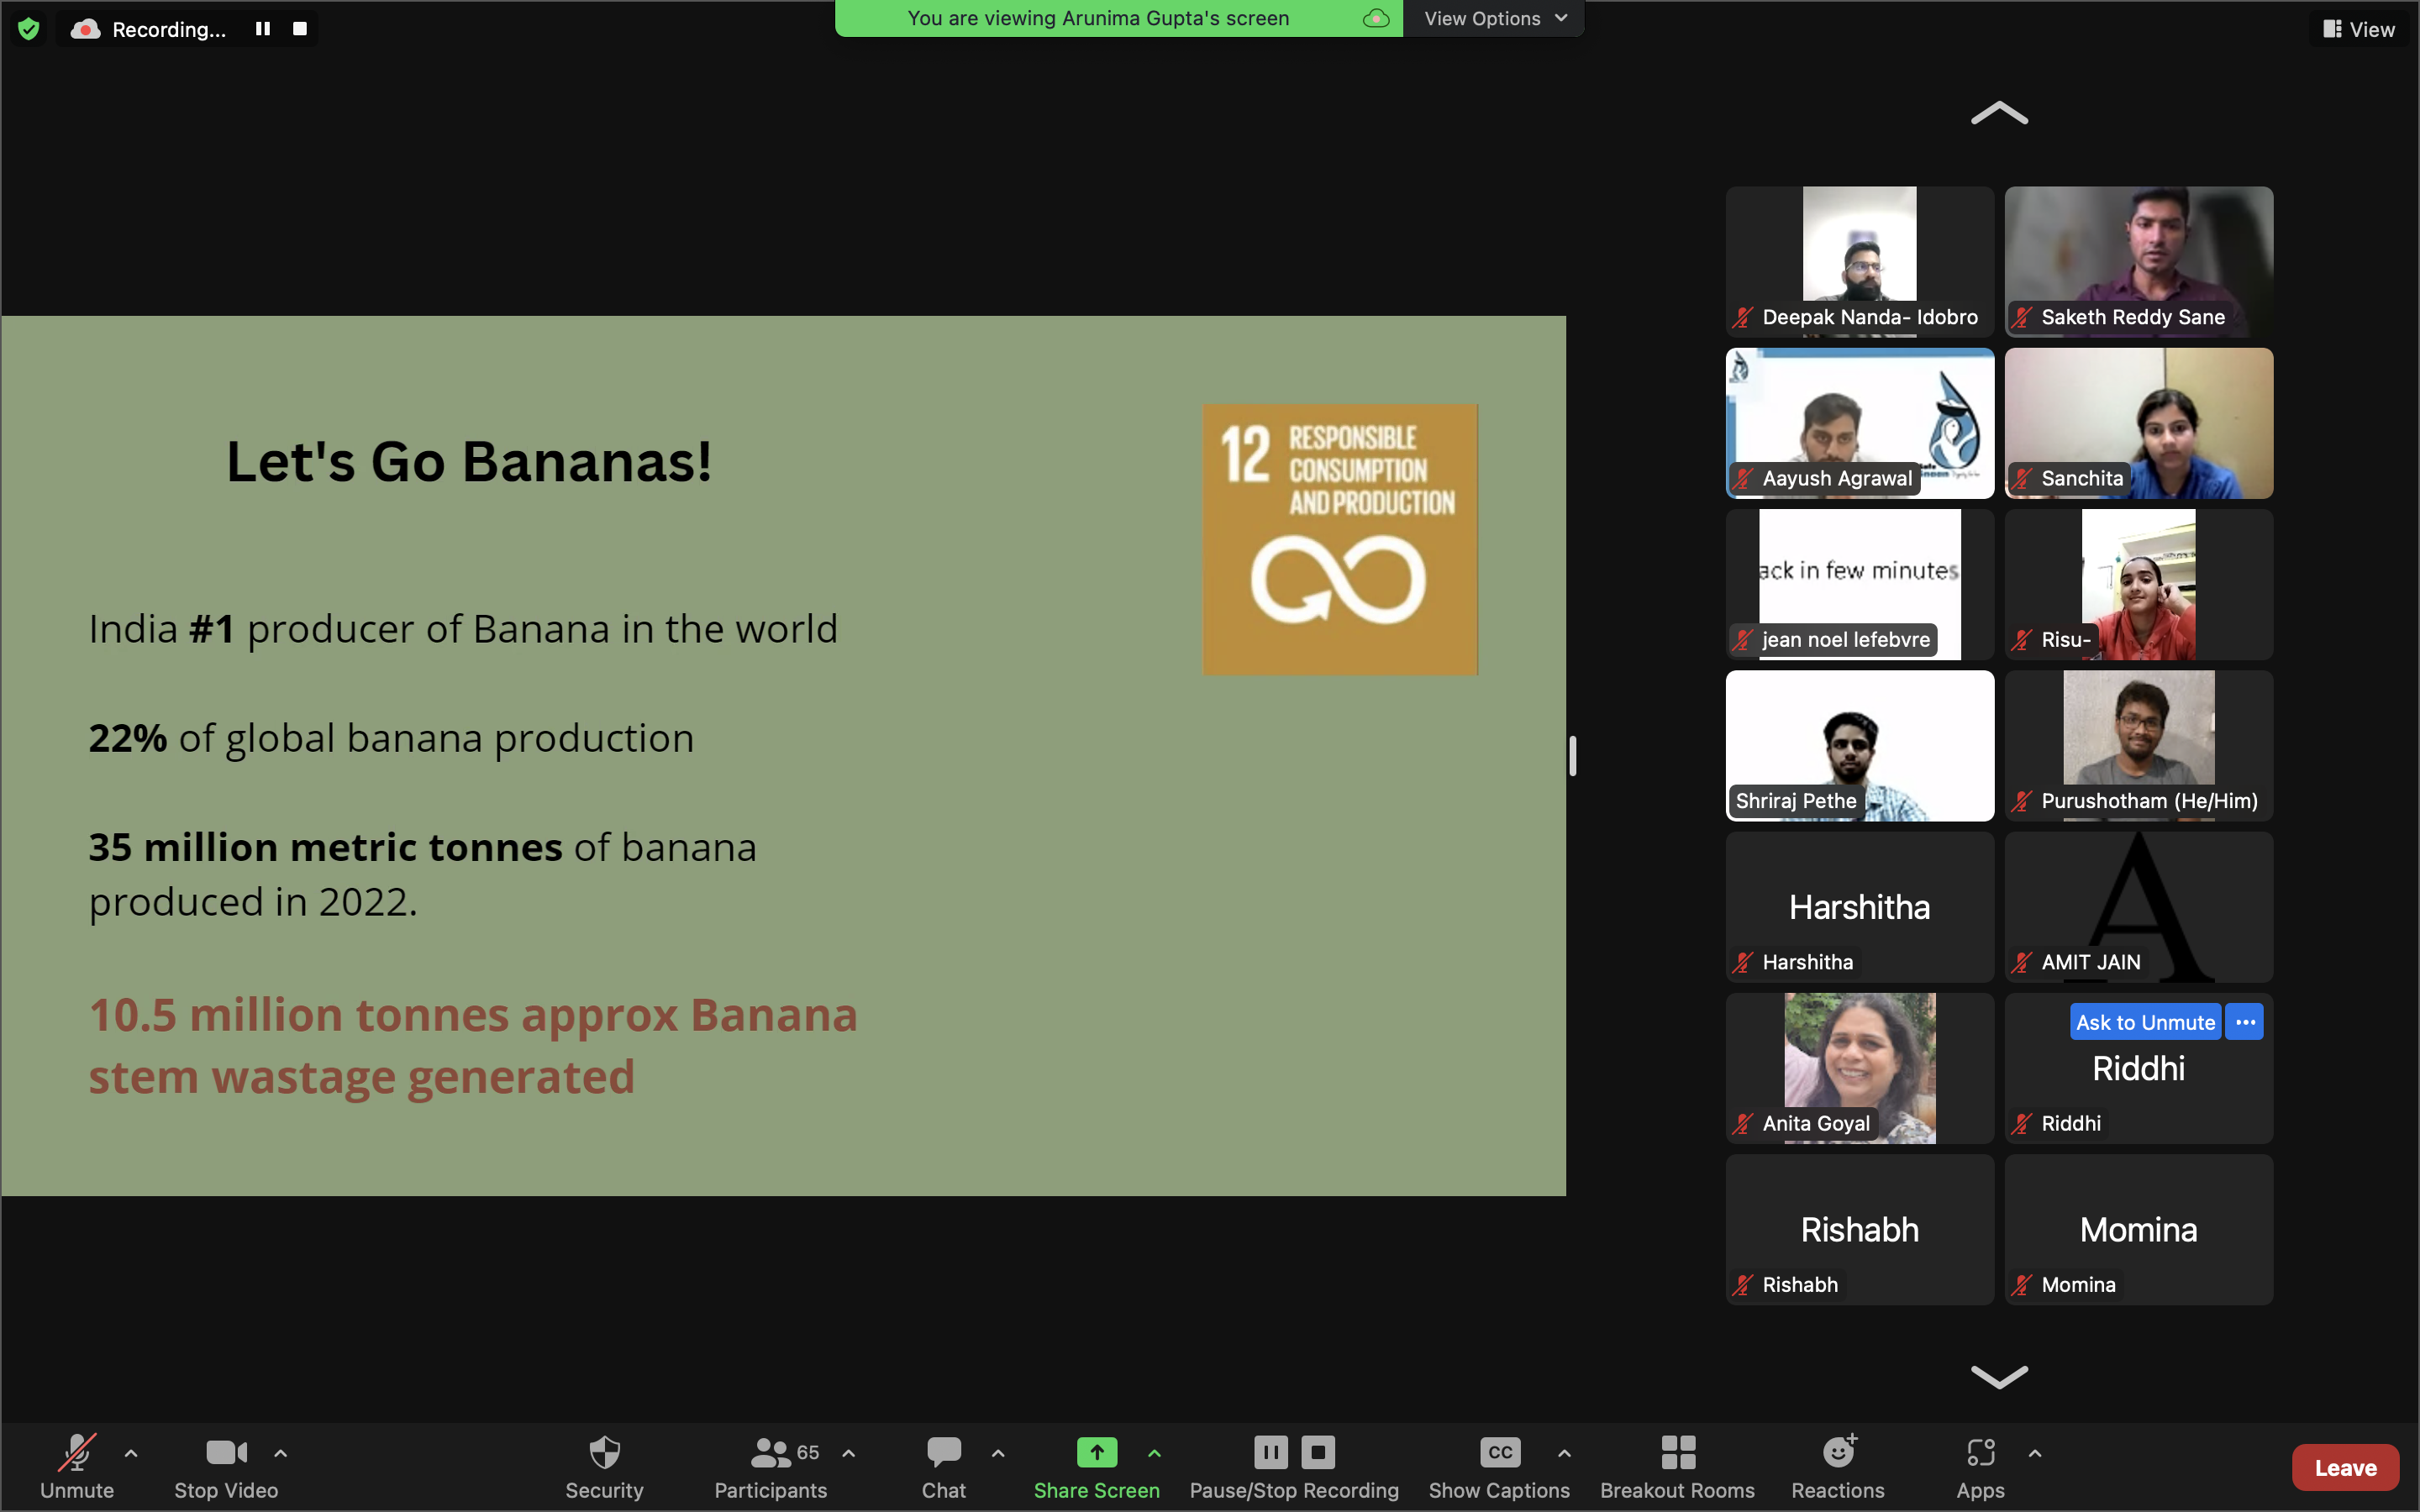Click the red Leave button

click(x=2344, y=1467)
